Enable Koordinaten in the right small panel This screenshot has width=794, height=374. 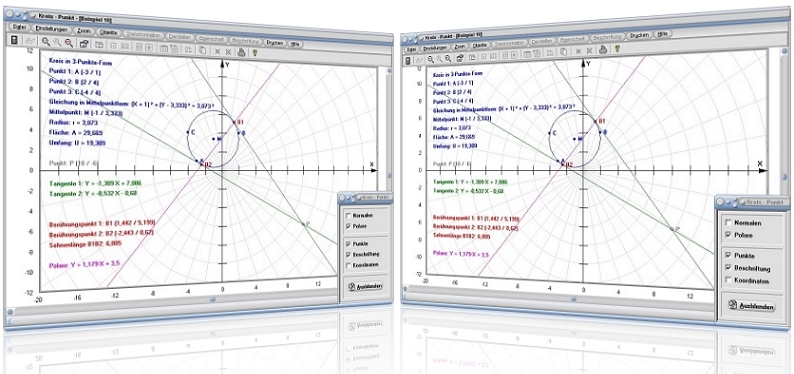pyautogui.click(x=728, y=280)
